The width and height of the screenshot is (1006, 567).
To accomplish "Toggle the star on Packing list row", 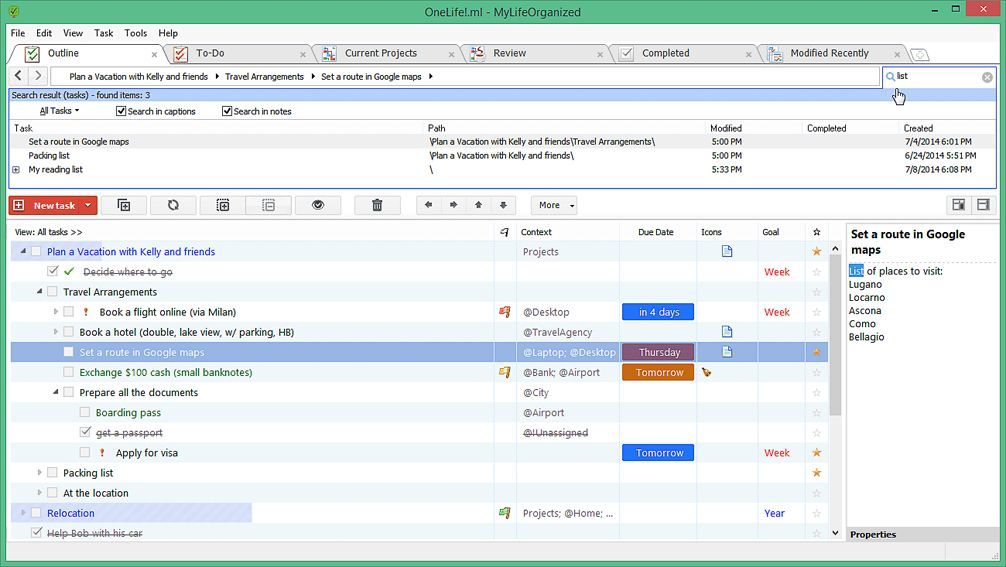I will [x=817, y=473].
